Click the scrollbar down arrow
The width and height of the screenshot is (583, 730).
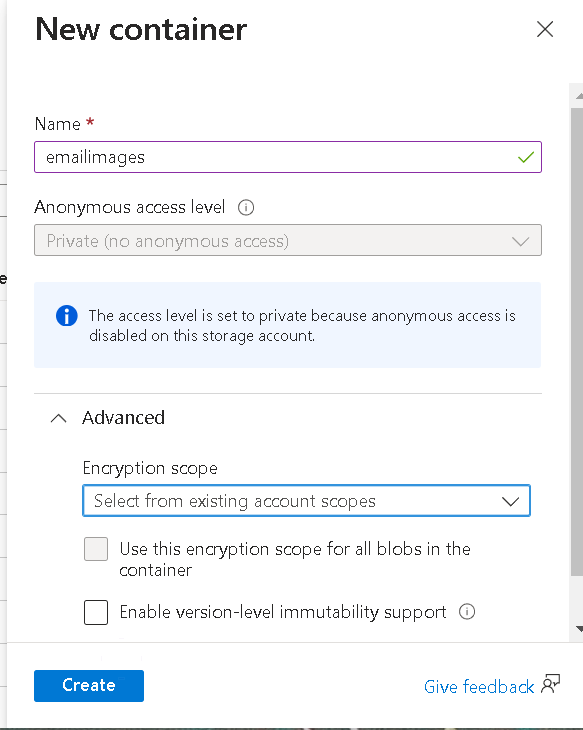tap(579, 629)
